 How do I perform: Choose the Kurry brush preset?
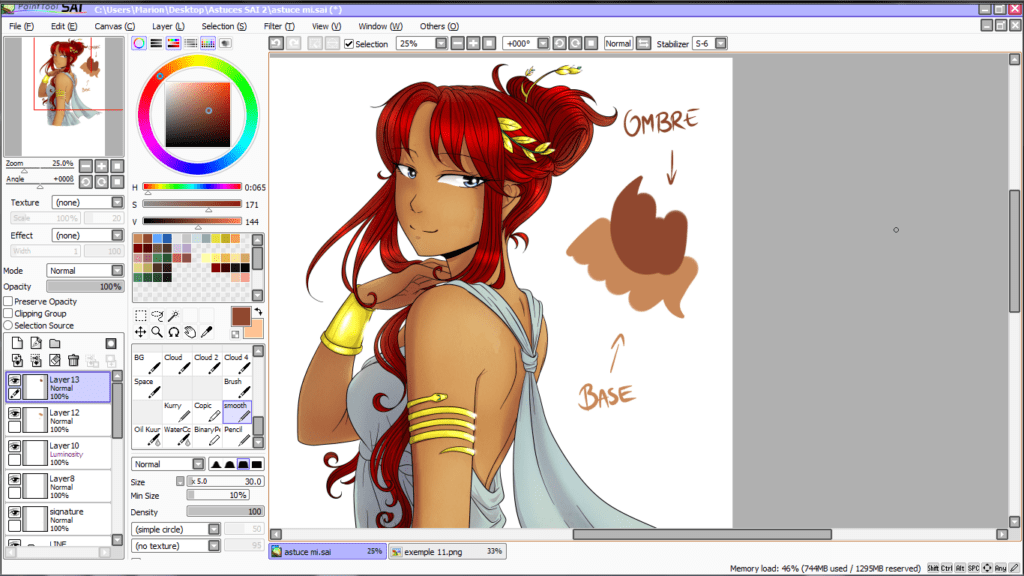coord(177,411)
